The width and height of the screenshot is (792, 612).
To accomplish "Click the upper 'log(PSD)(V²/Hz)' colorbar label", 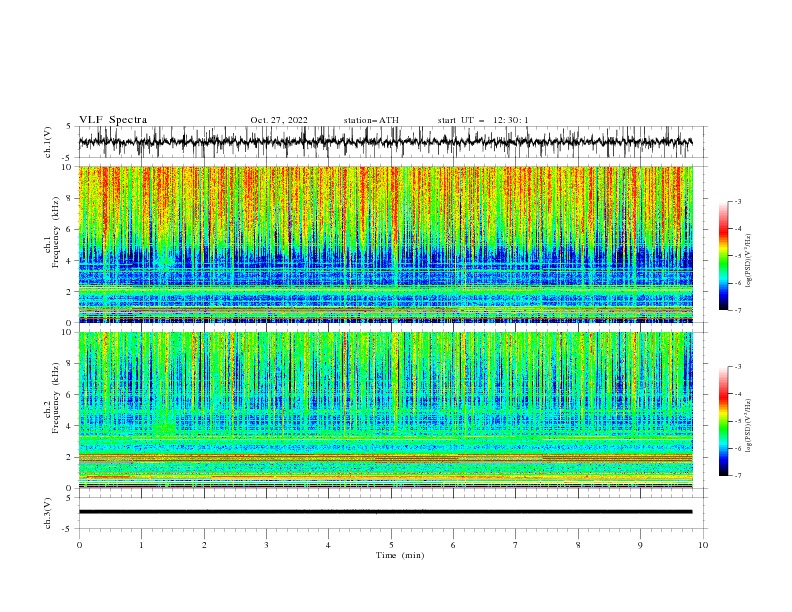I will click(748, 261).
